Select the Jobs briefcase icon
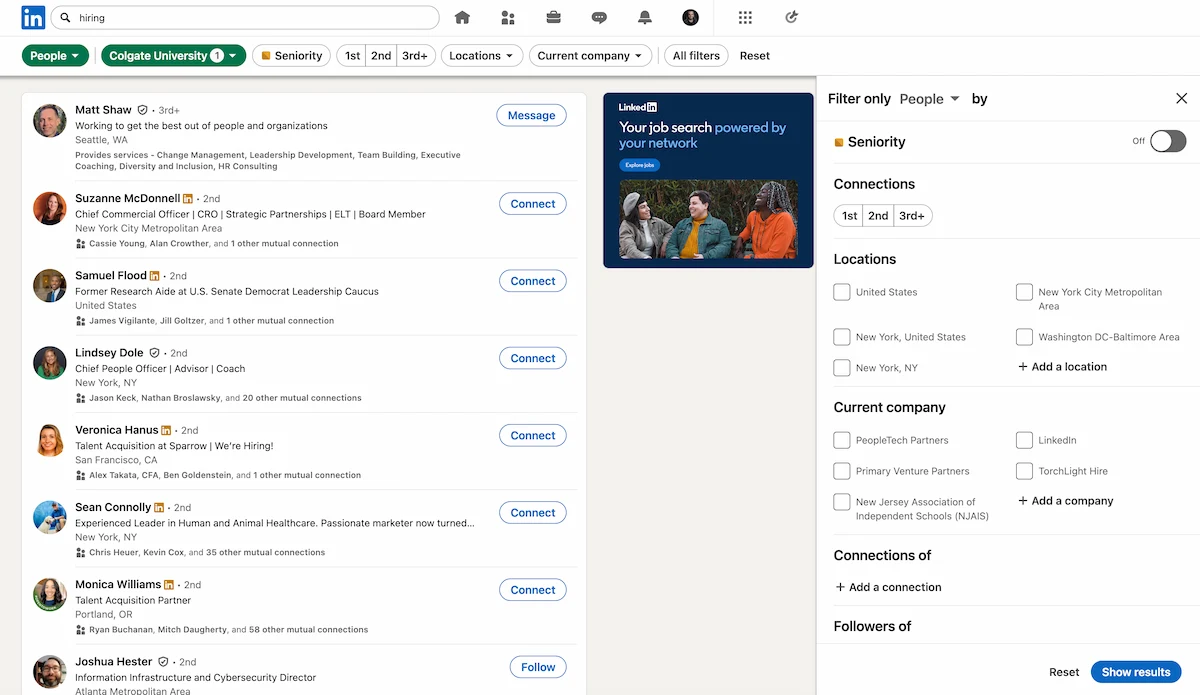 [553, 17]
